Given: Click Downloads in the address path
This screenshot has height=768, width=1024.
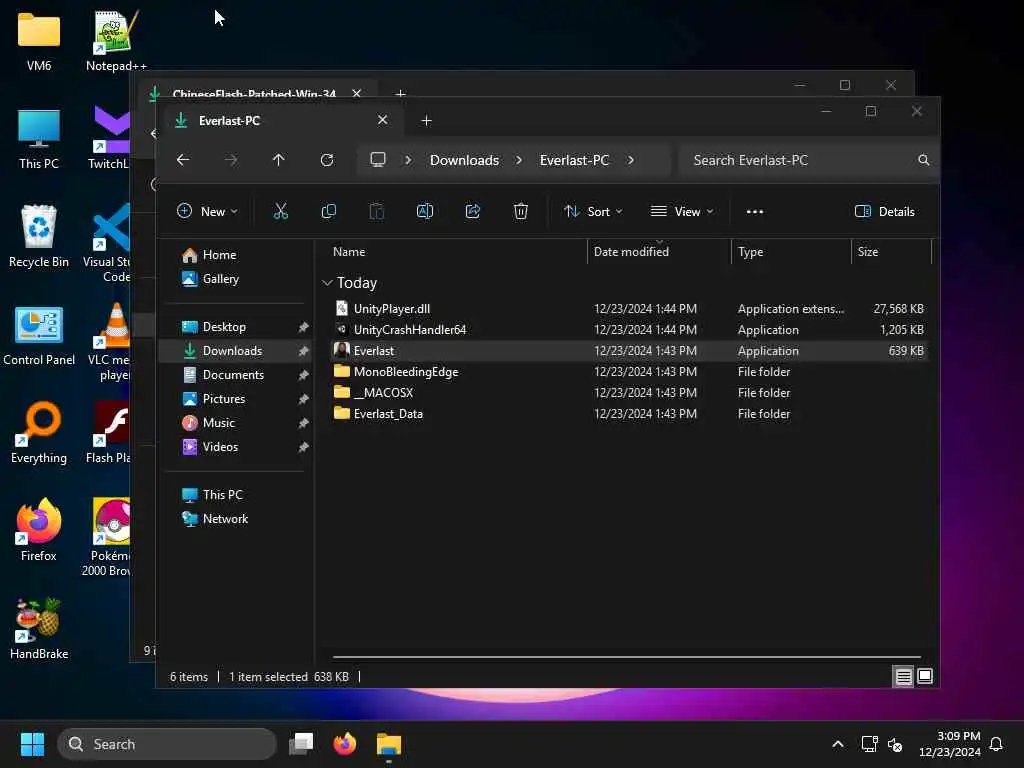Looking at the screenshot, I should 464,160.
